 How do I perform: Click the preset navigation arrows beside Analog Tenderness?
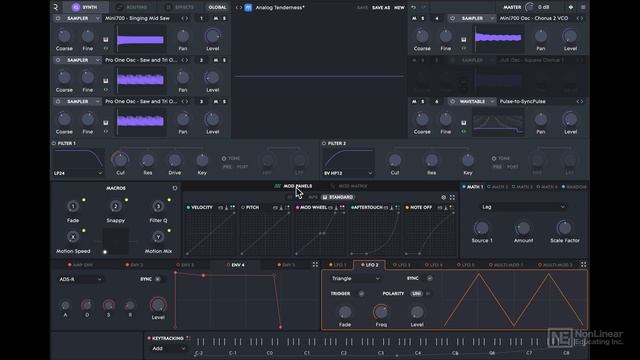point(239,7)
